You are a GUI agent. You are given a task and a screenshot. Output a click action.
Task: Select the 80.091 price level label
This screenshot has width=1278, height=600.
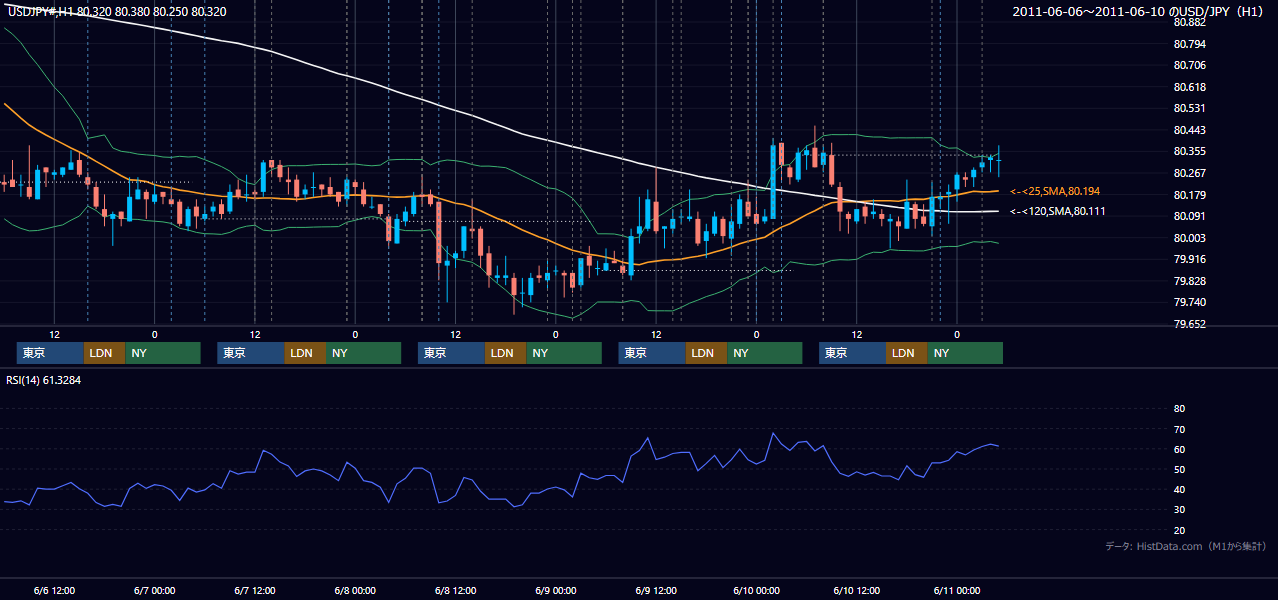click(1188, 216)
